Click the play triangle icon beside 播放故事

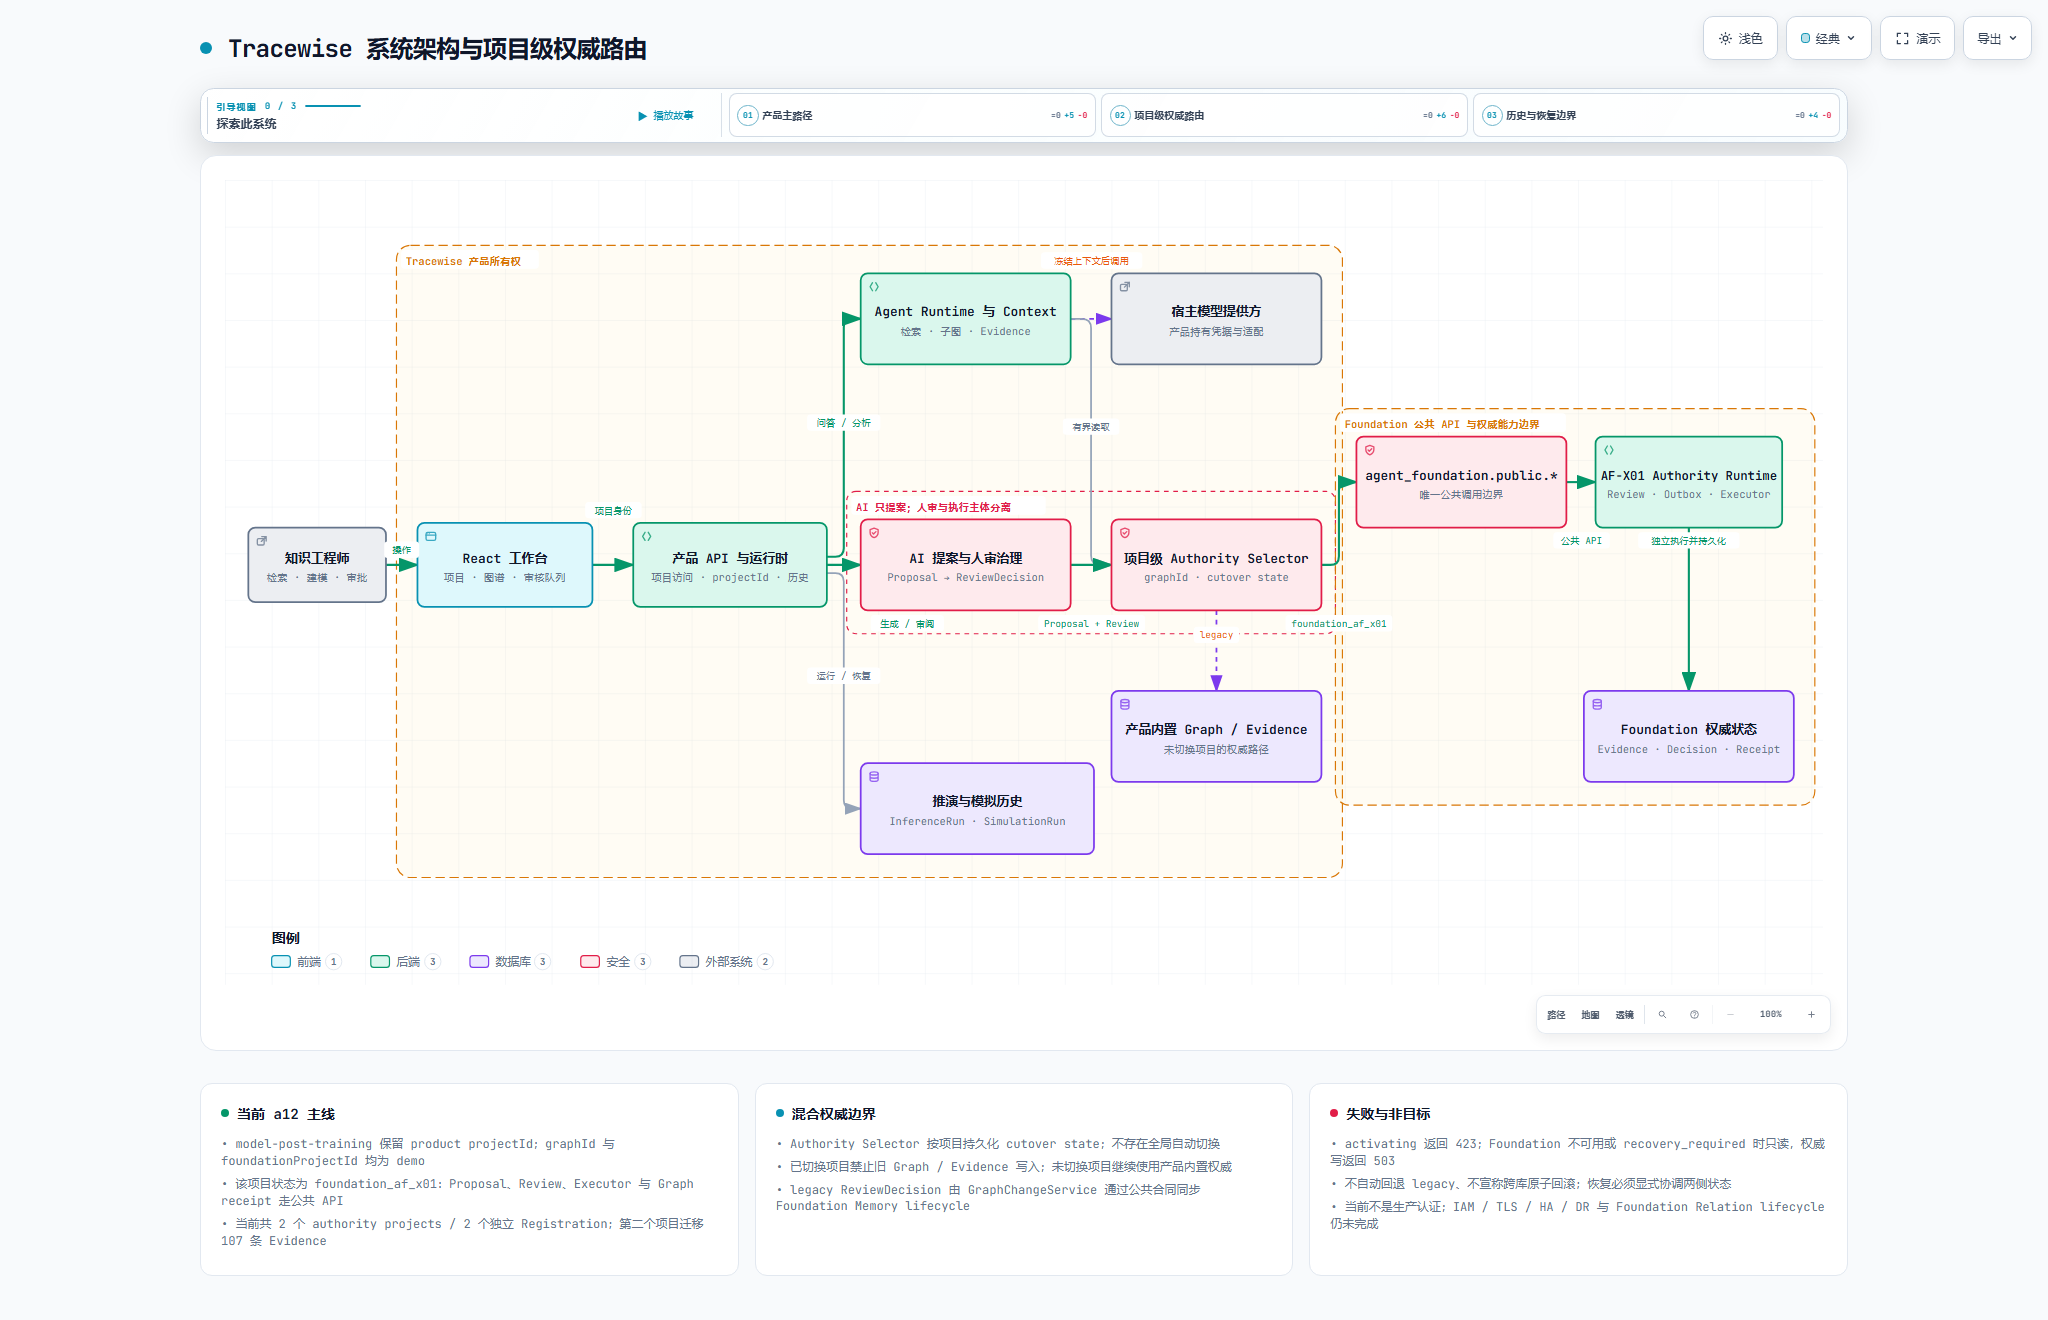coord(642,116)
